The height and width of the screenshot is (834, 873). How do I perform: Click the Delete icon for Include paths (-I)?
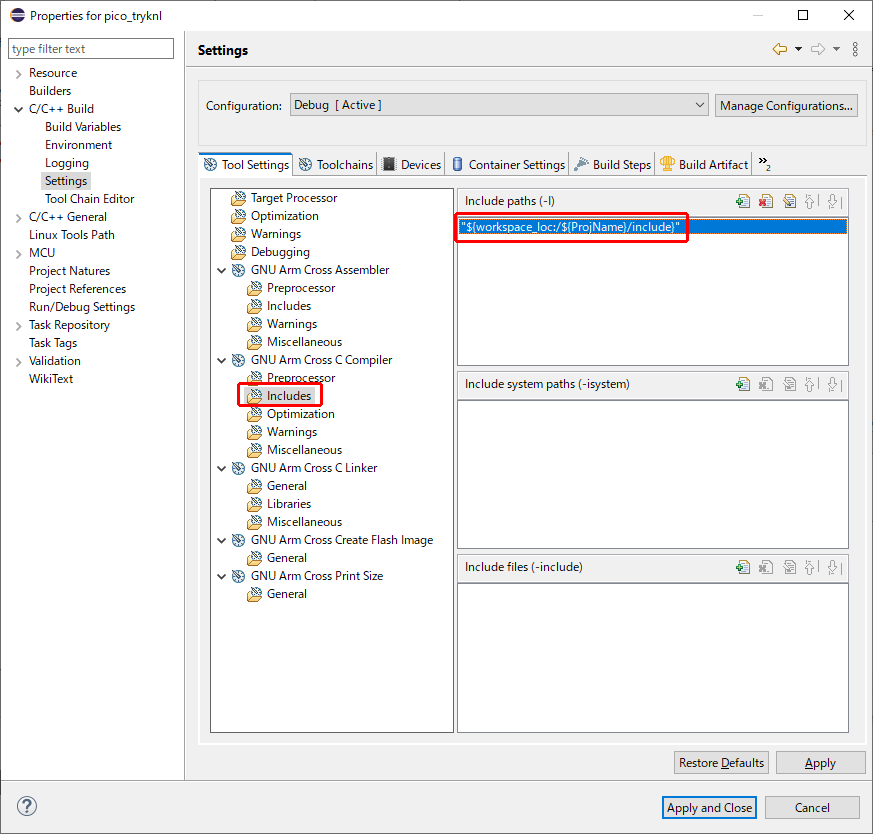coord(765,201)
